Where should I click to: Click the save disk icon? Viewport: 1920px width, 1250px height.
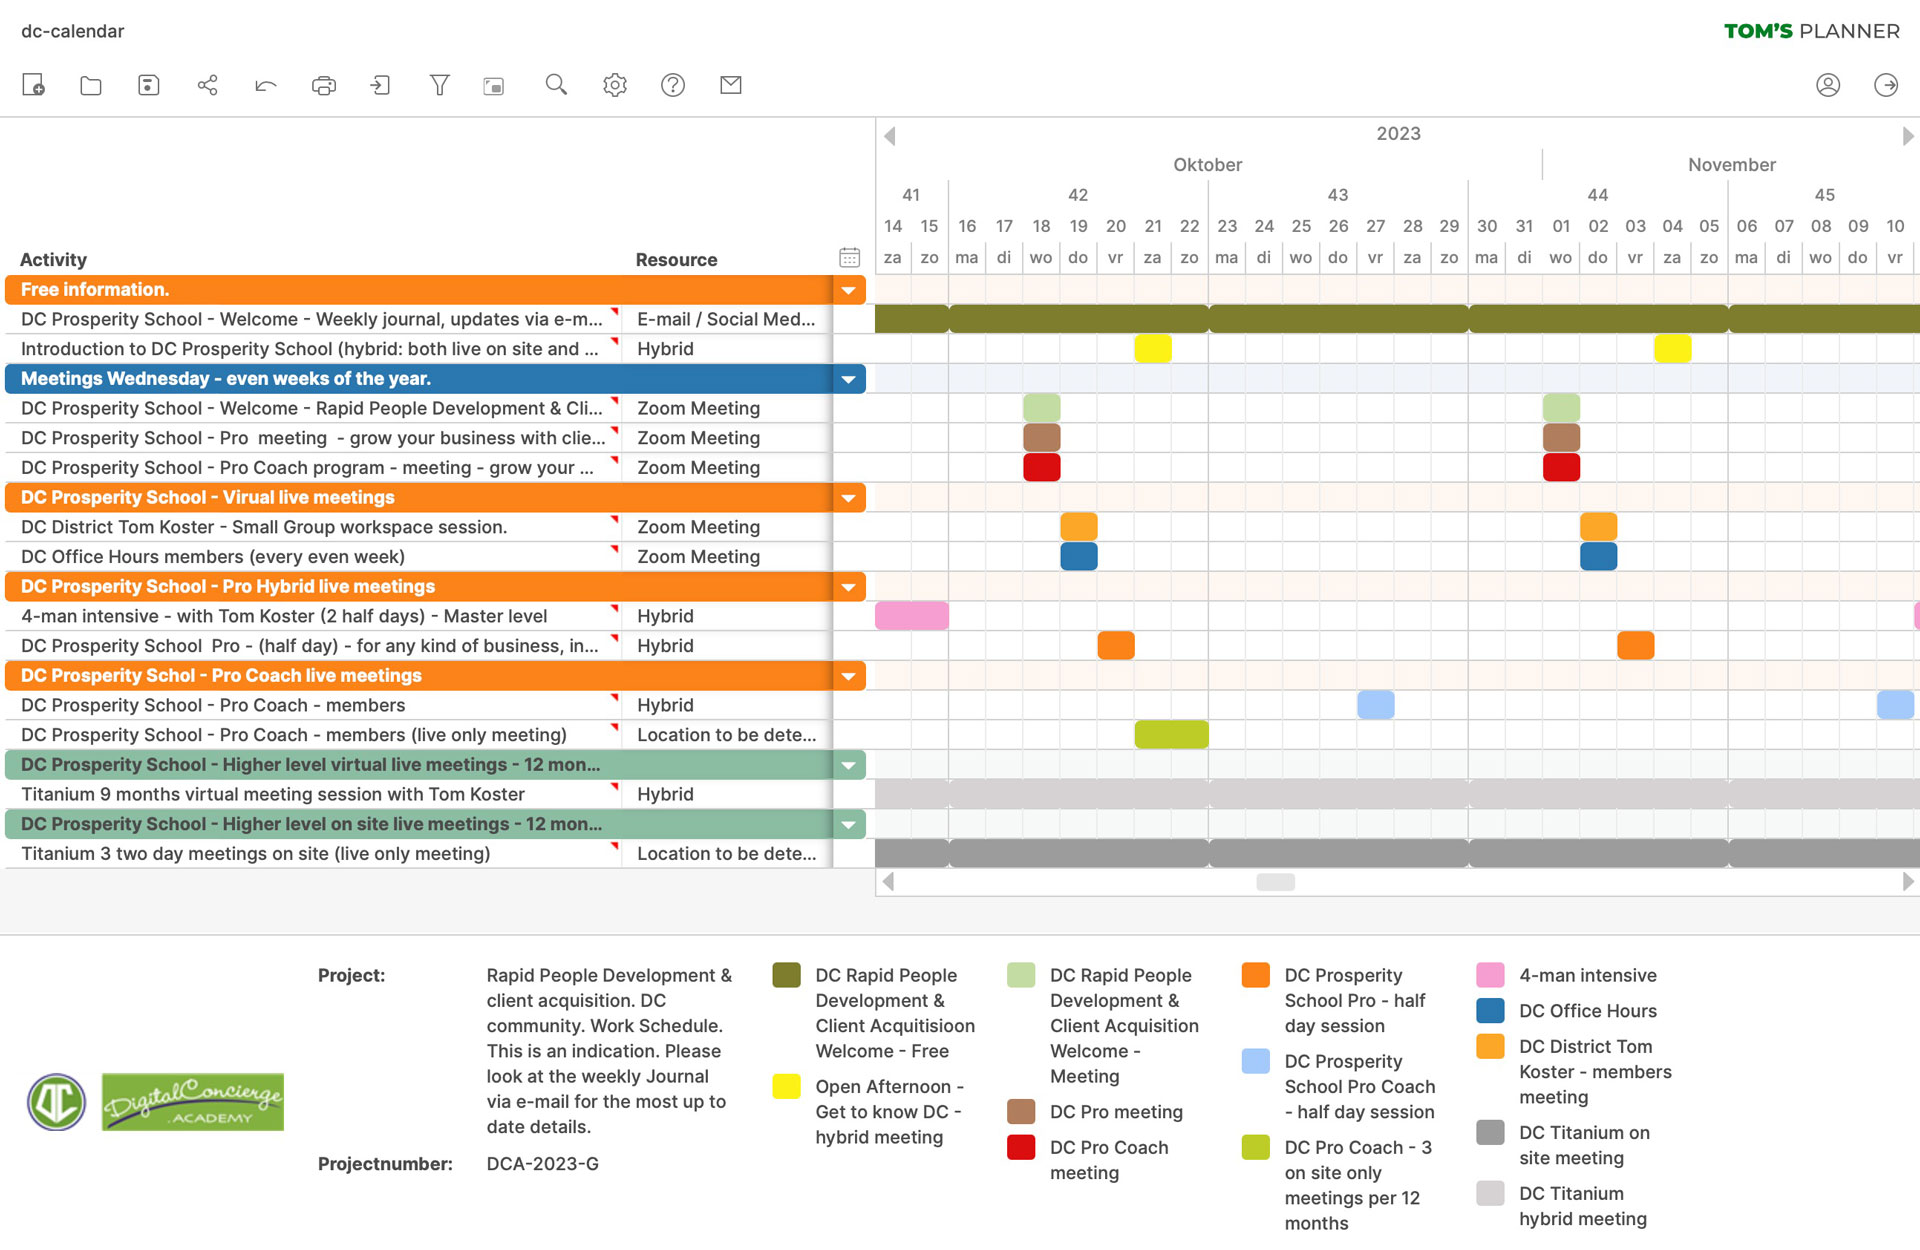click(149, 85)
